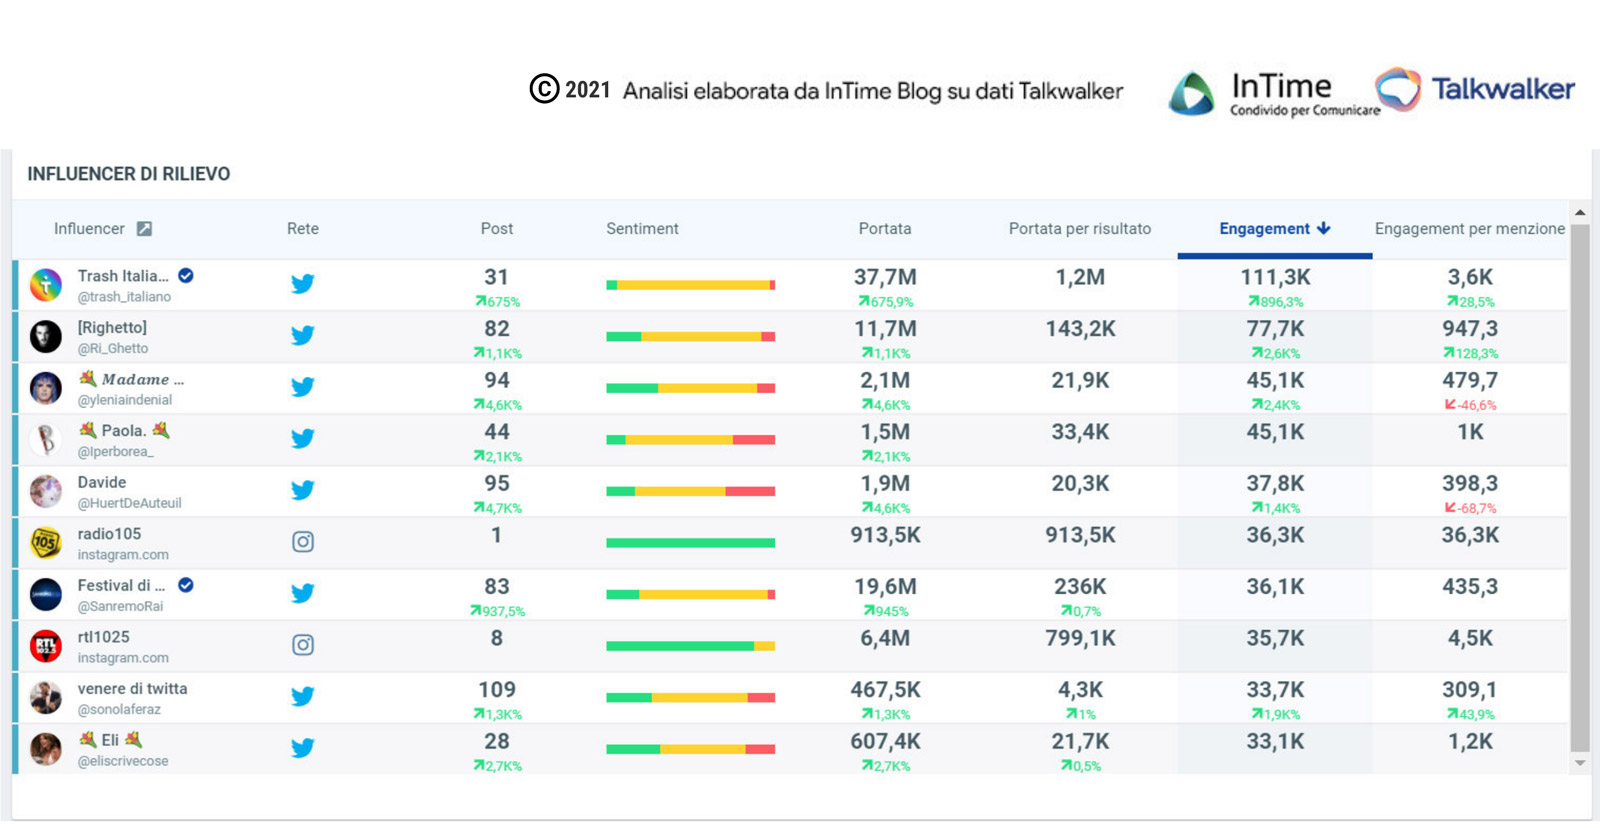Click the 4,5K engagement per menzione value
The width and height of the screenshot is (1600, 828).
click(x=1470, y=638)
